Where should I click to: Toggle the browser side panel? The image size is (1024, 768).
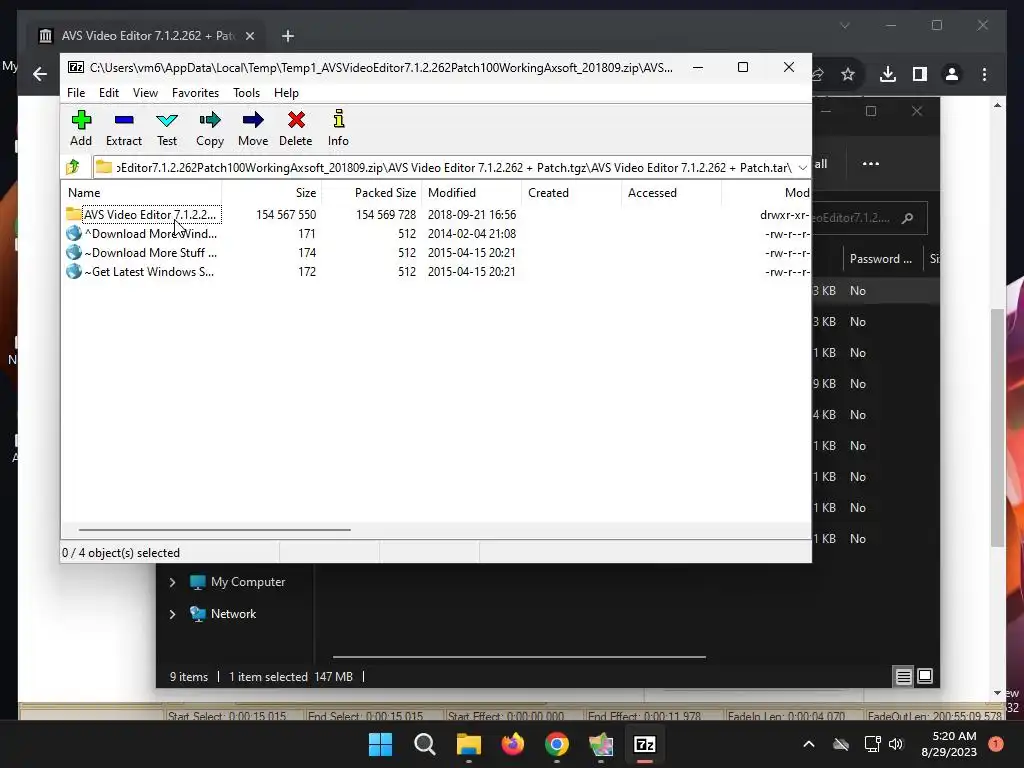tap(920, 74)
